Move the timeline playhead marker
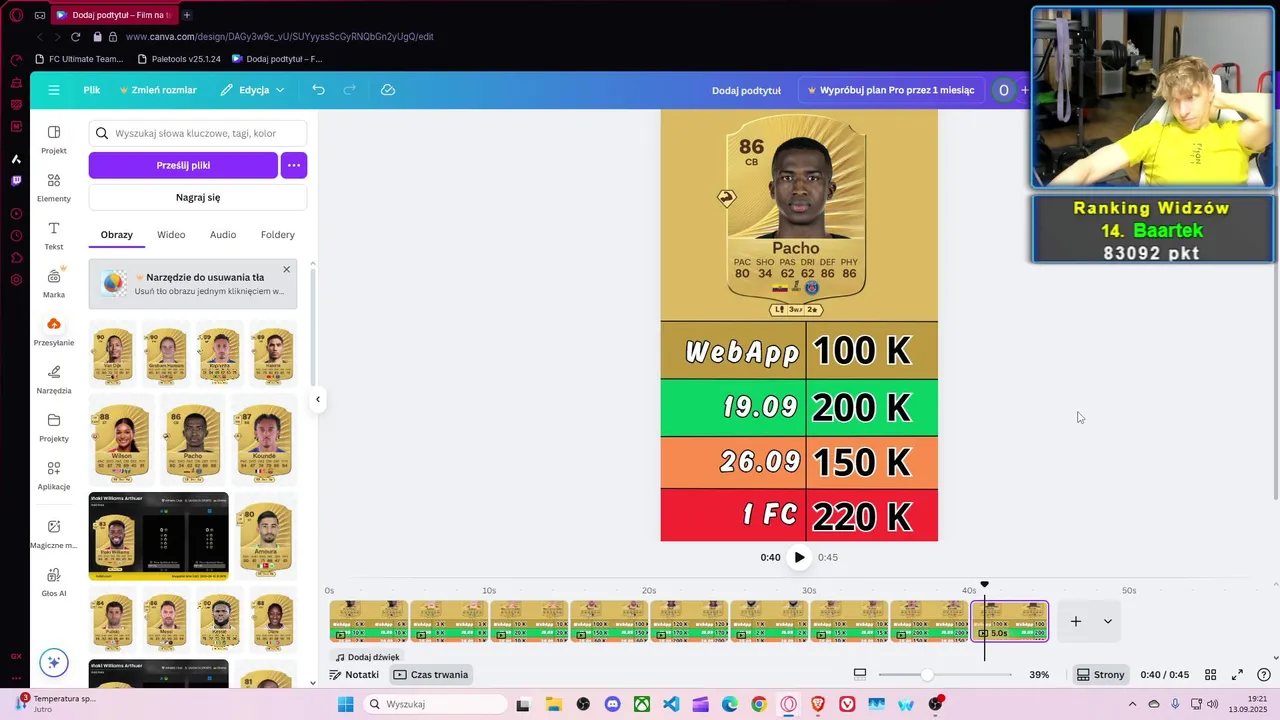Screen dimensions: 1280x720 (x=984, y=585)
